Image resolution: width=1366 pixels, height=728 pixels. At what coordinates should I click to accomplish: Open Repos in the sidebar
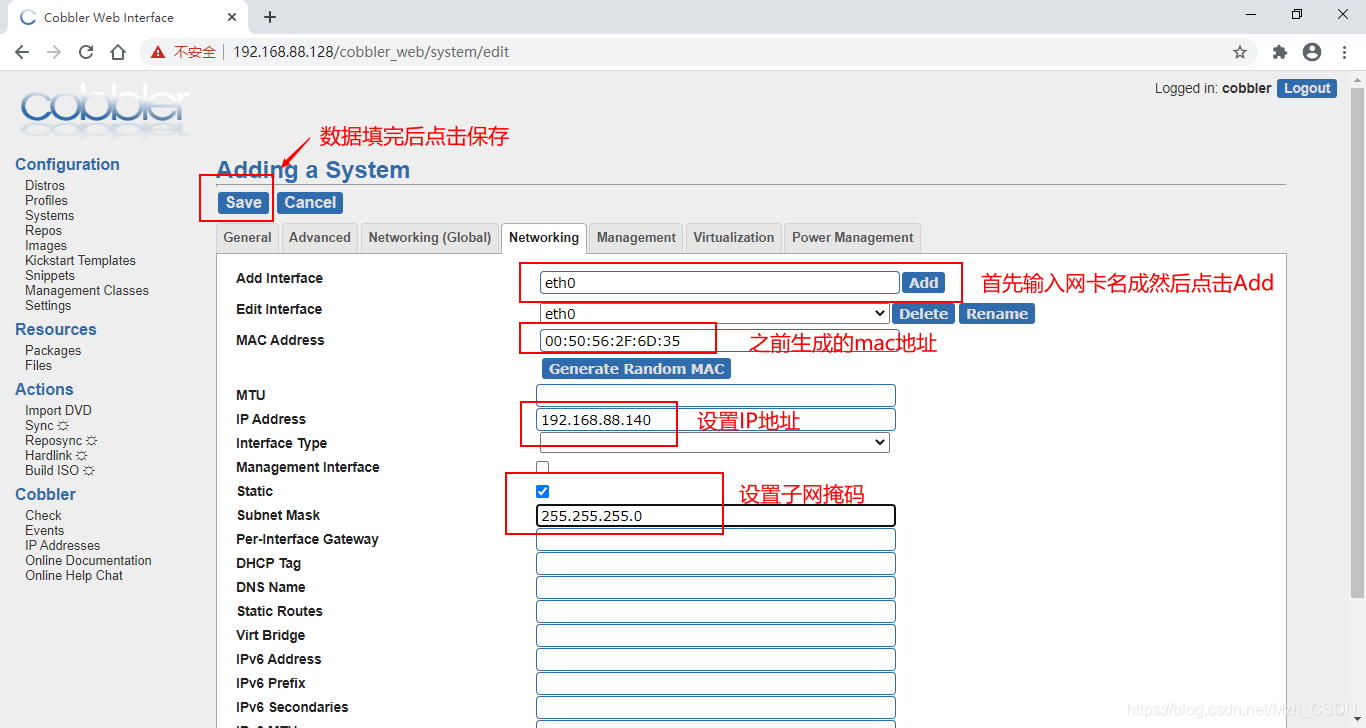(x=43, y=230)
